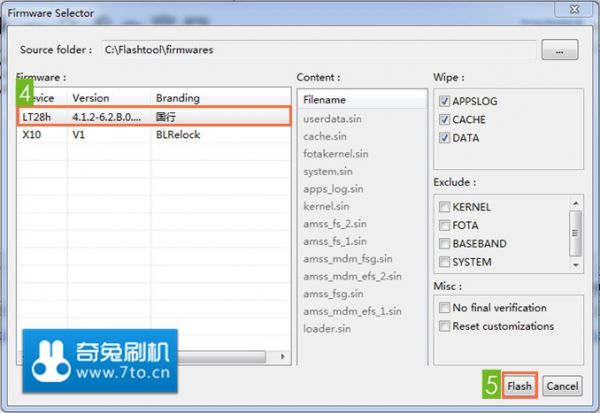600x413 pixels.
Task: Select amss_fs_2.sin in content list
Action: (x=335, y=224)
